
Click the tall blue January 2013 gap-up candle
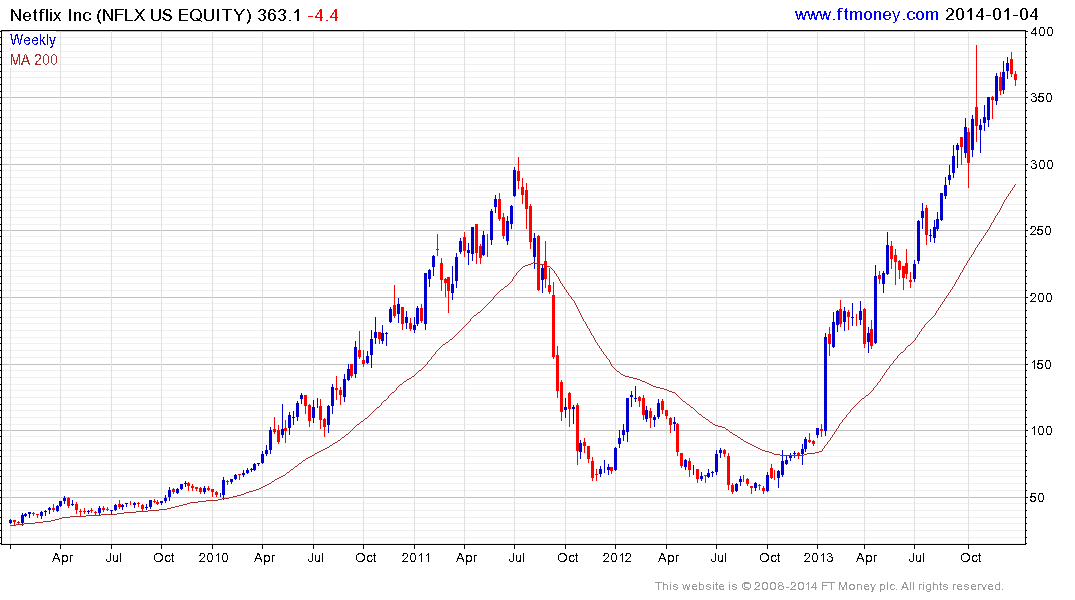point(825,384)
